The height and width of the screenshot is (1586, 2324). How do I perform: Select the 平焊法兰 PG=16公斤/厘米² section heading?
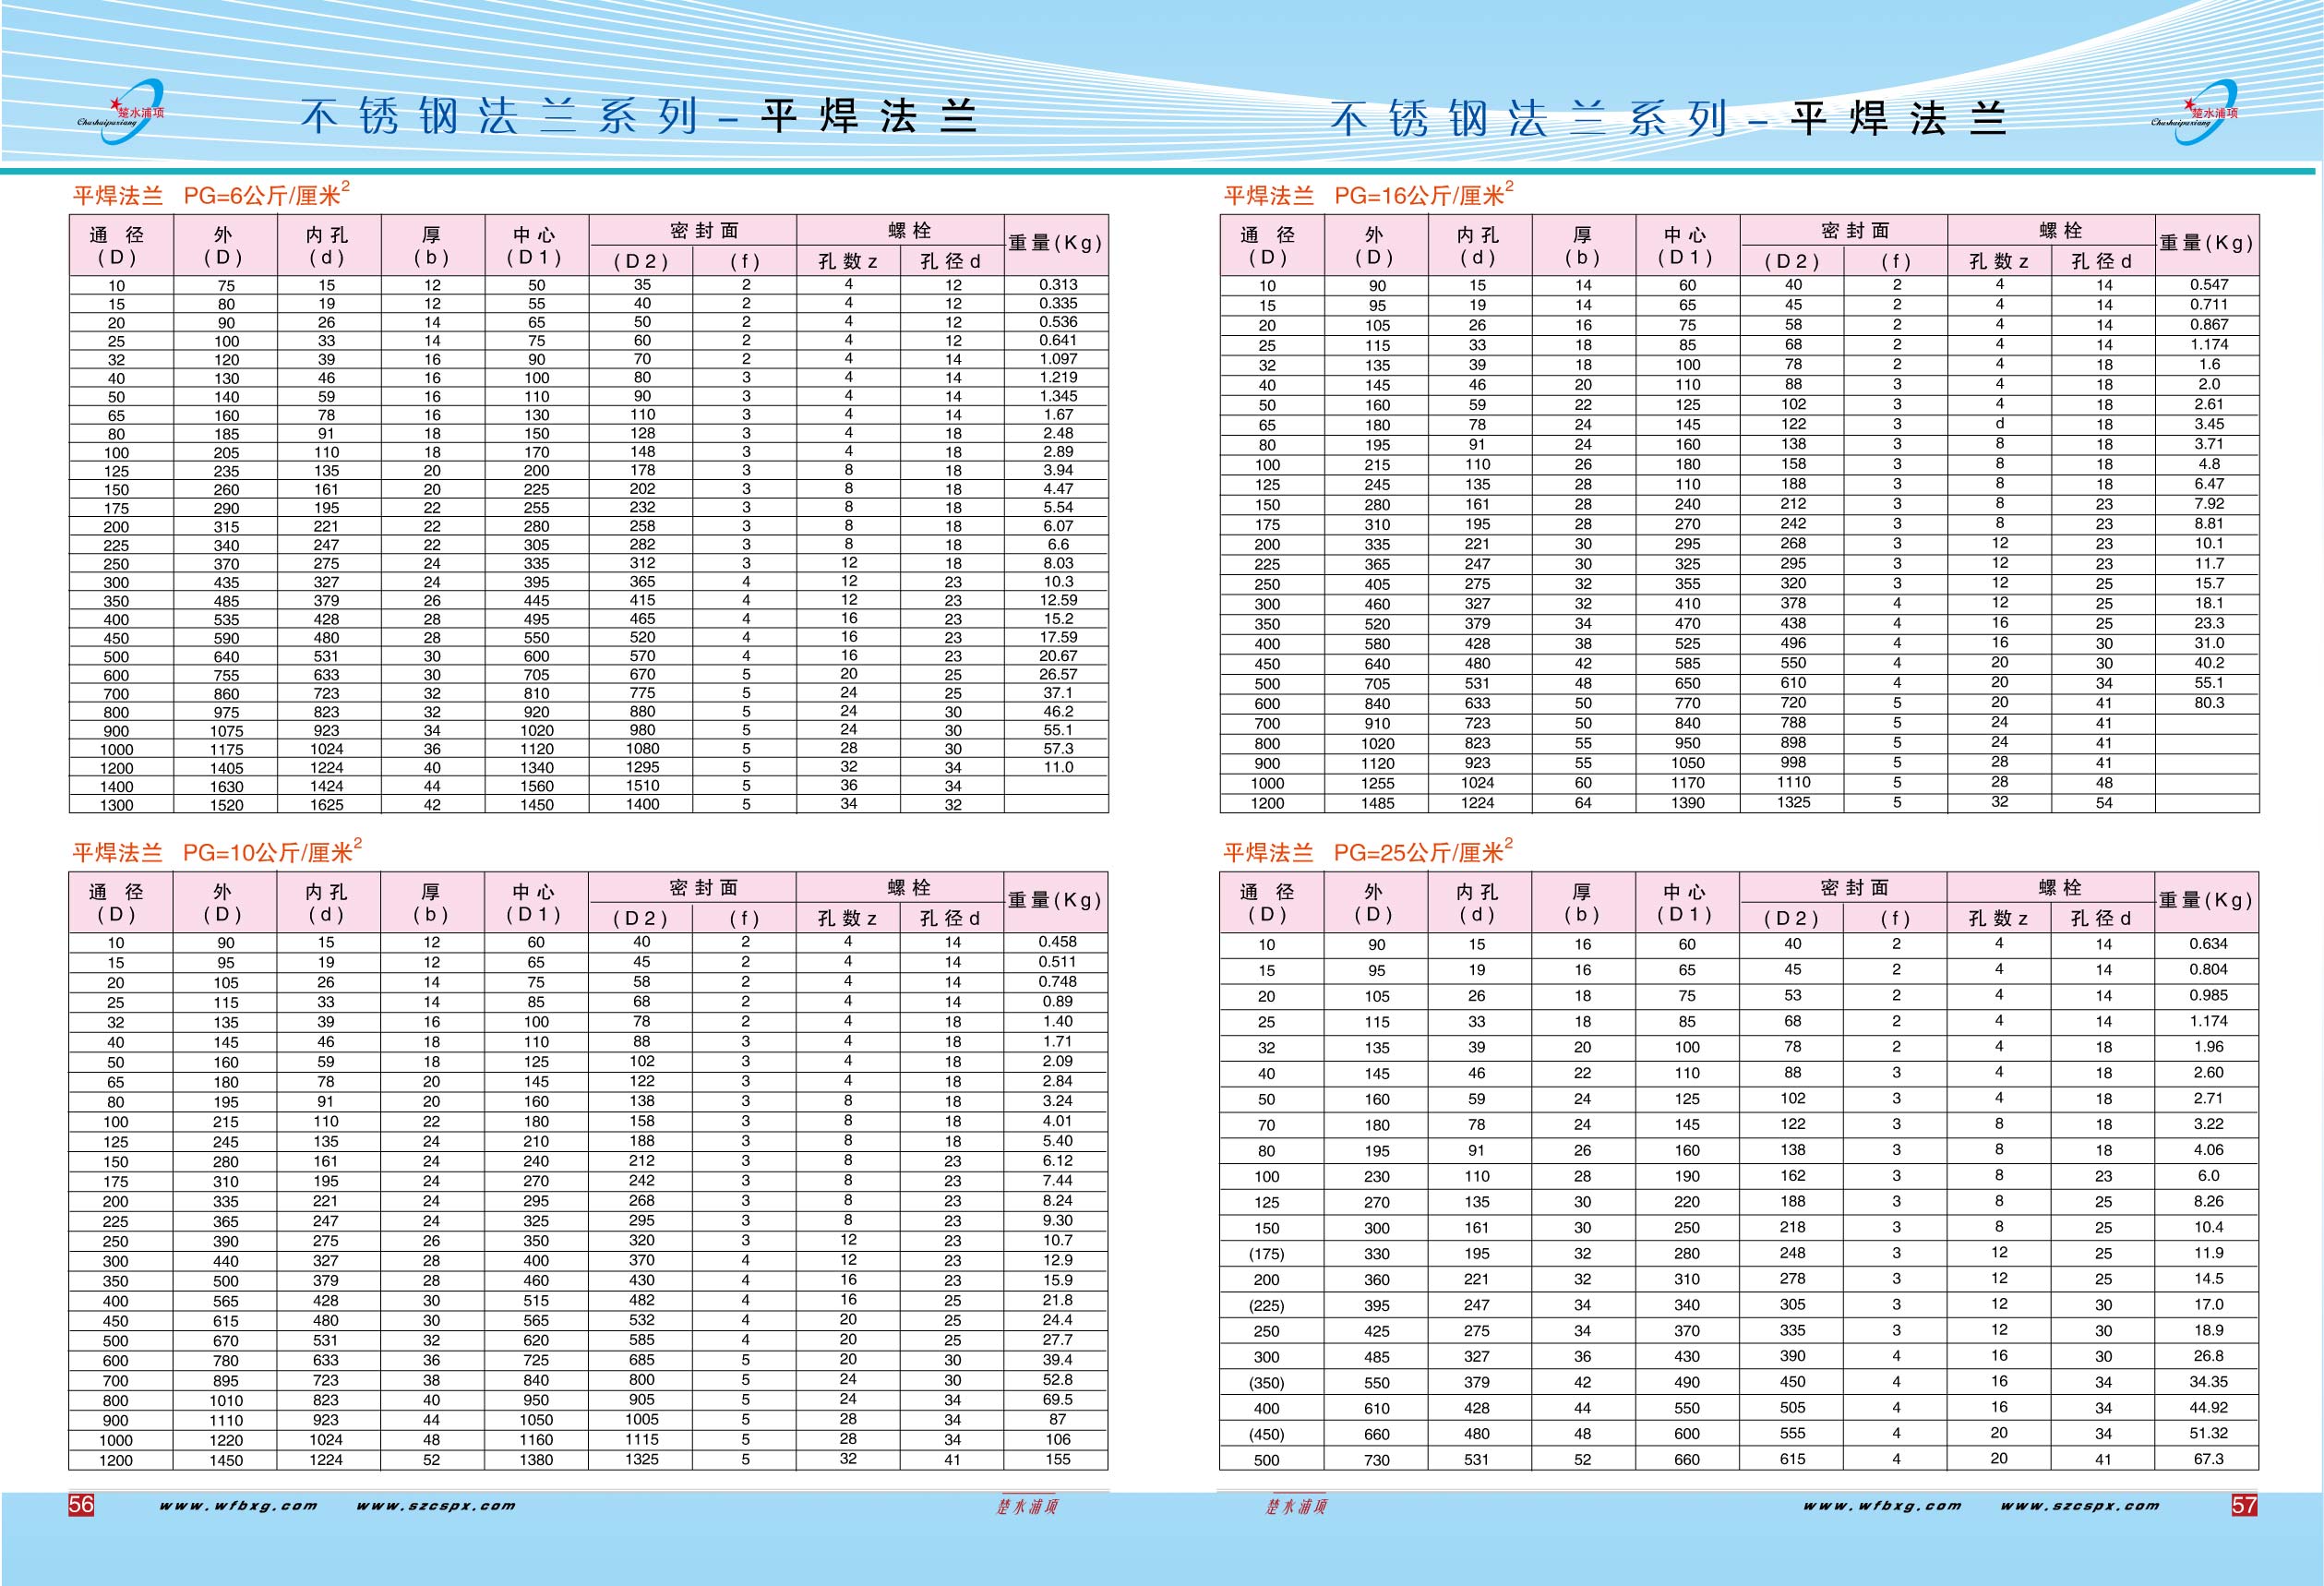click(1368, 194)
